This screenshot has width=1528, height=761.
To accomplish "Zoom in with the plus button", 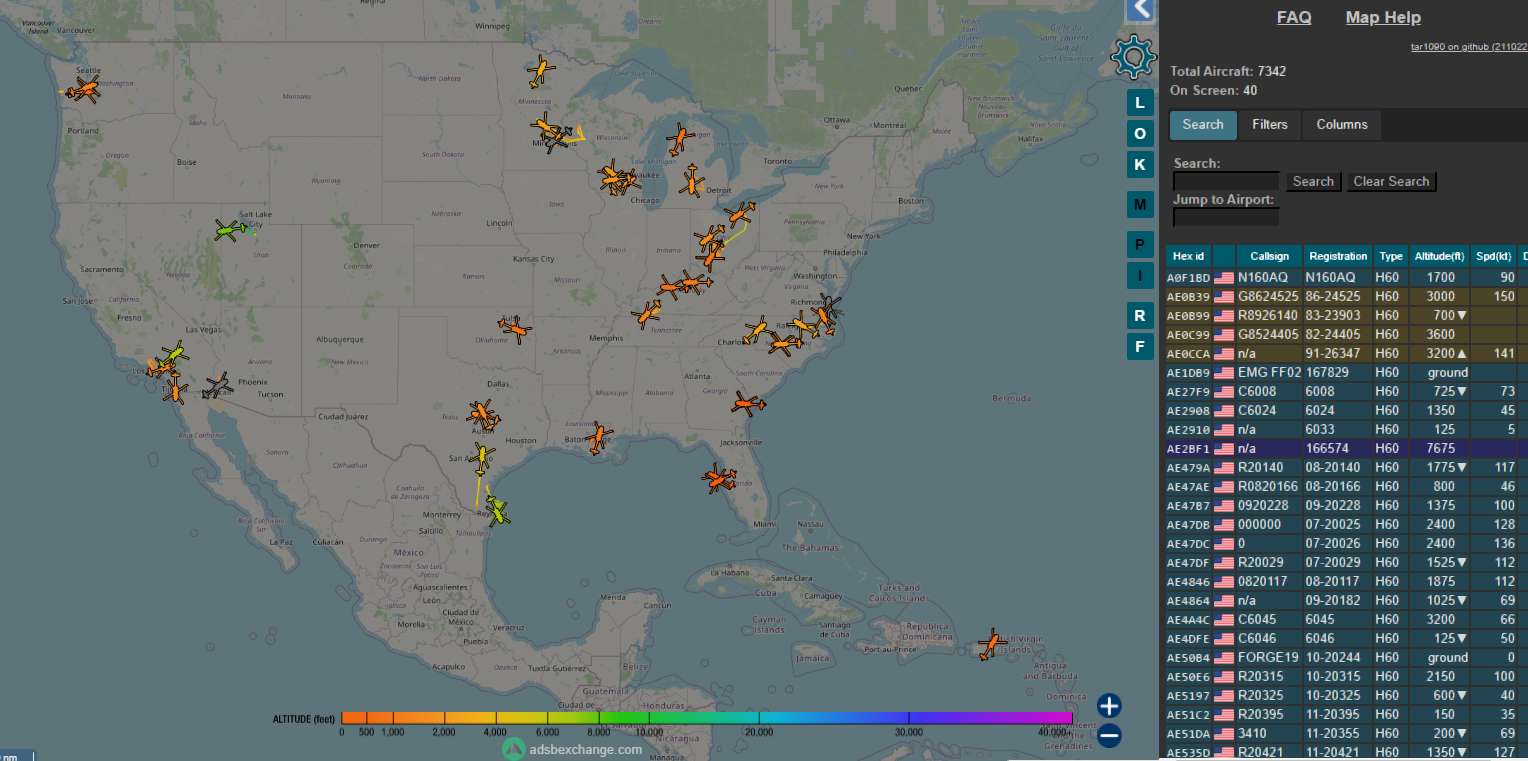I will 1109,706.
